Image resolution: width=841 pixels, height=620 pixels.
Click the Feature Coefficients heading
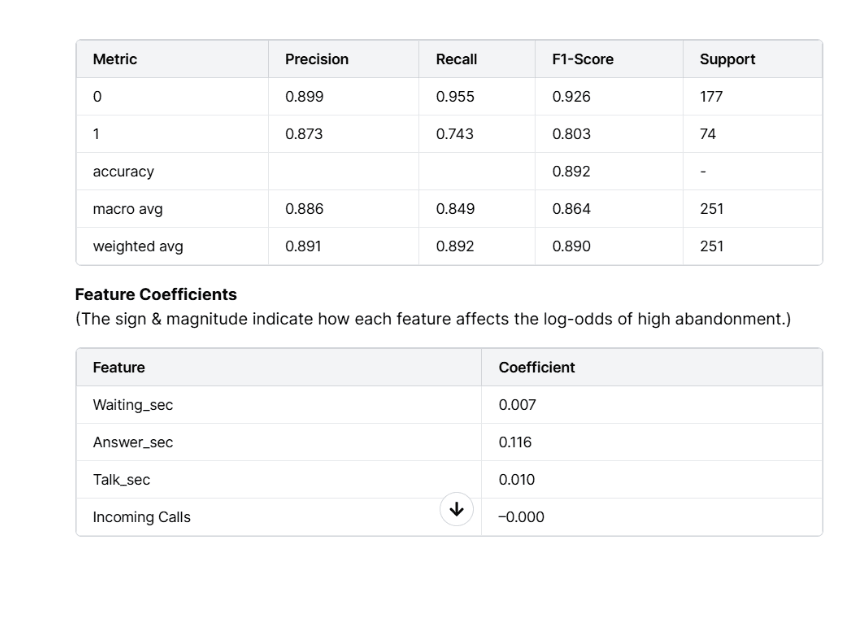click(156, 295)
